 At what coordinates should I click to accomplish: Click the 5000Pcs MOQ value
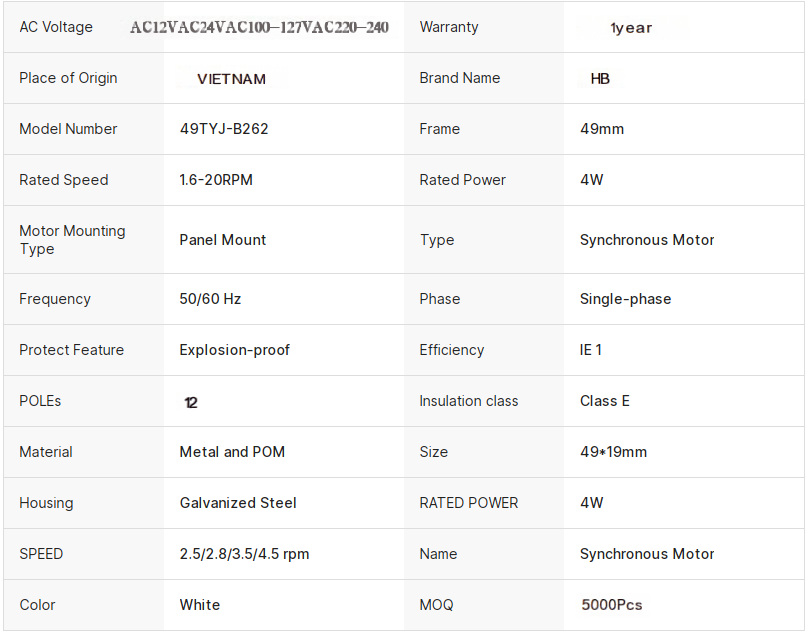click(x=612, y=605)
